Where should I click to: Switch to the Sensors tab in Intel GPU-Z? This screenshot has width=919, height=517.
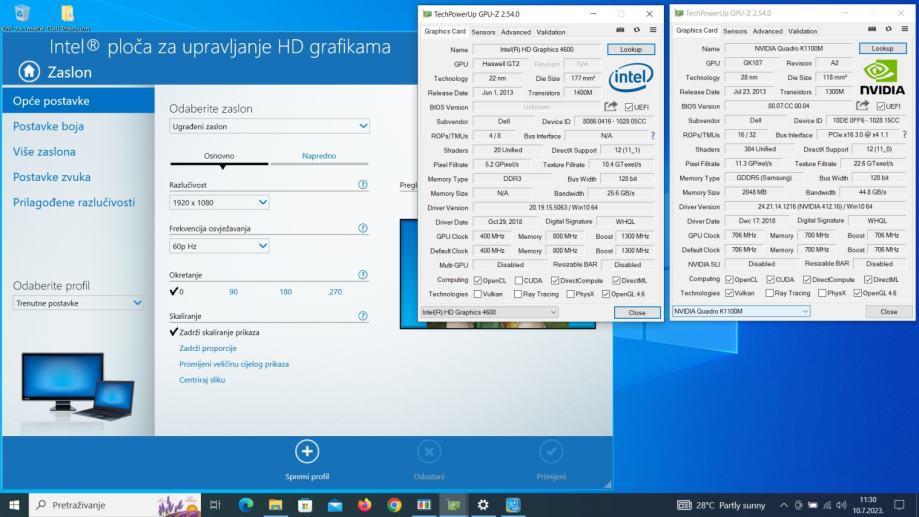(x=483, y=32)
